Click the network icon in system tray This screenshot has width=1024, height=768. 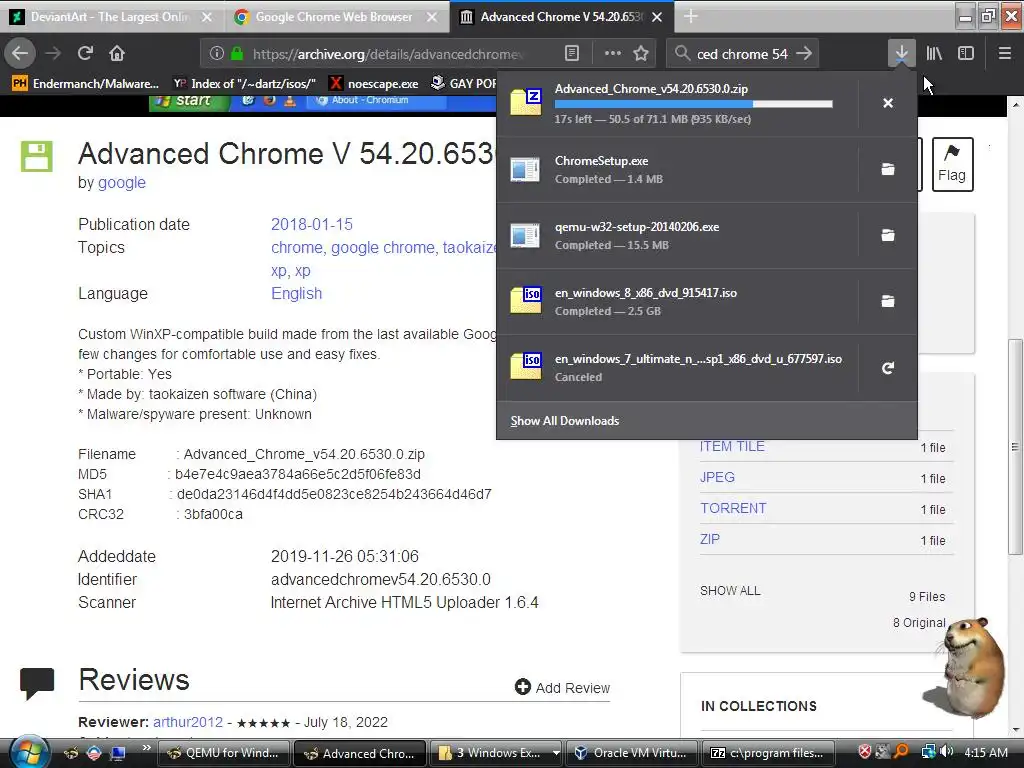click(928, 752)
